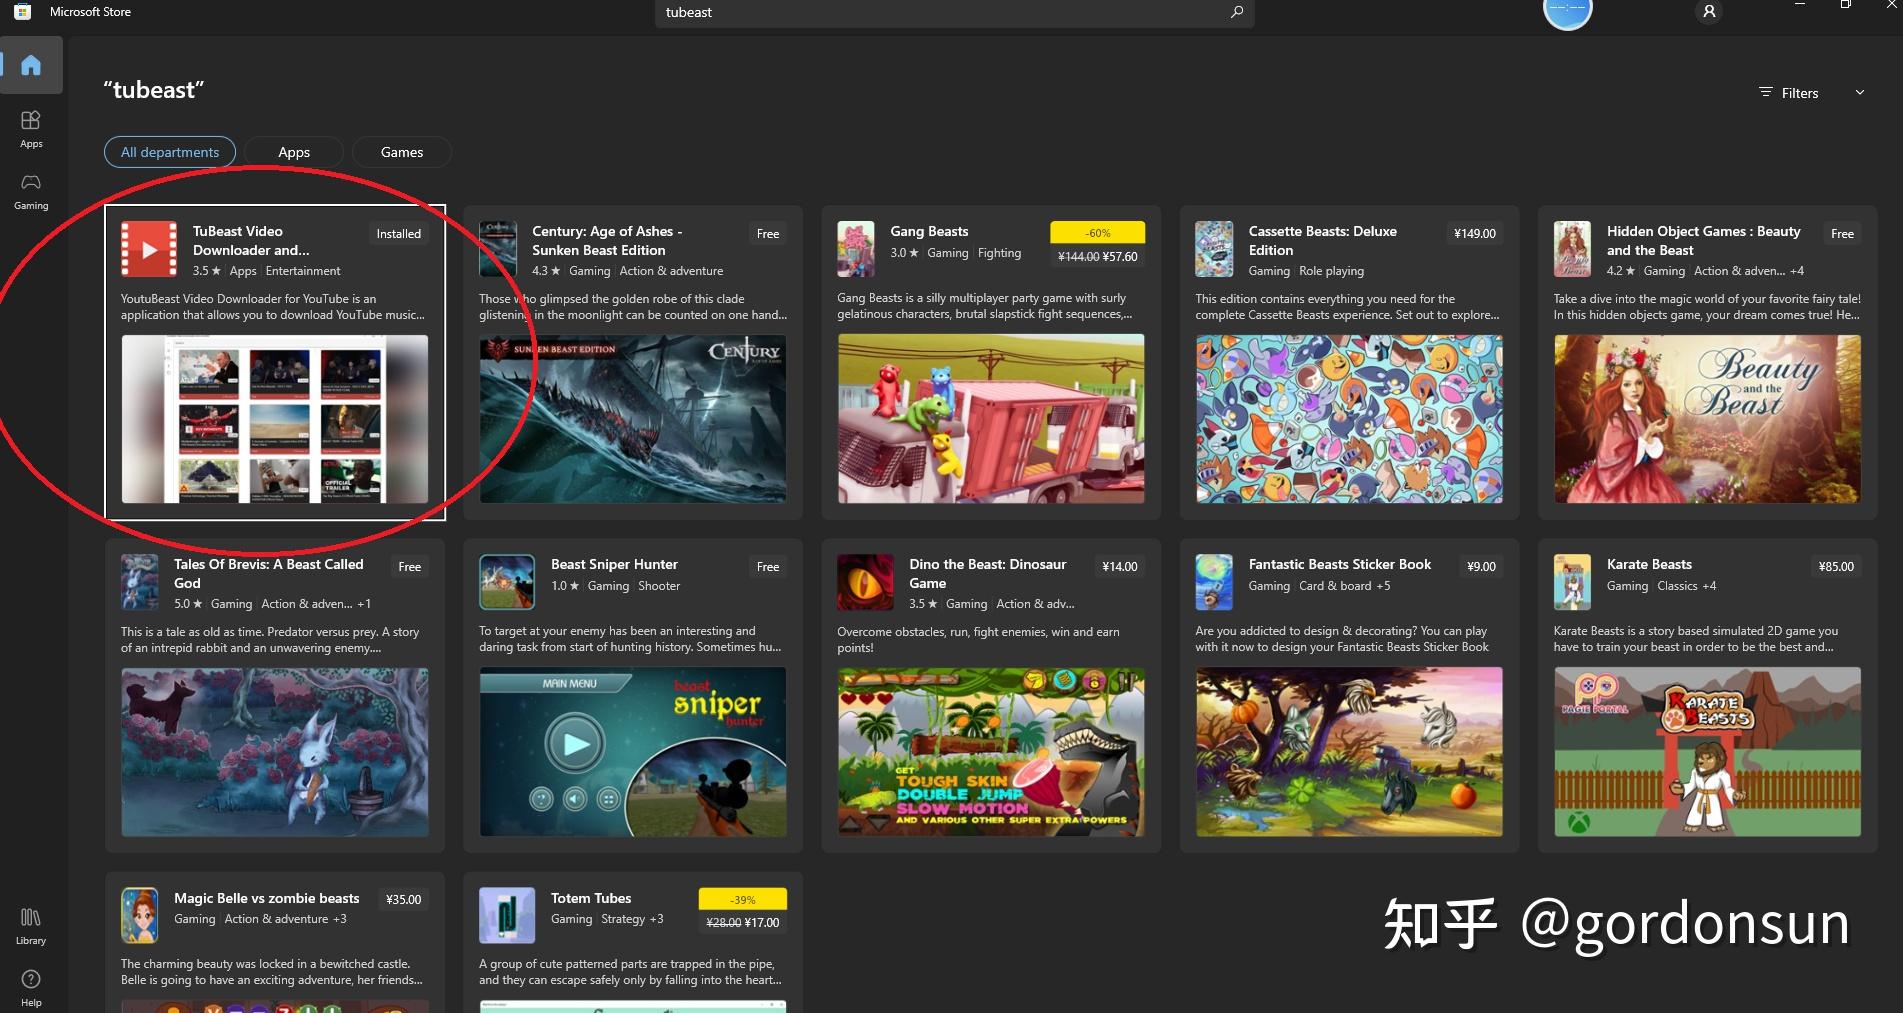Open Help at the sidebar bottom
The width and height of the screenshot is (1903, 1013).
pyautogui.click(x=31, y=987)
